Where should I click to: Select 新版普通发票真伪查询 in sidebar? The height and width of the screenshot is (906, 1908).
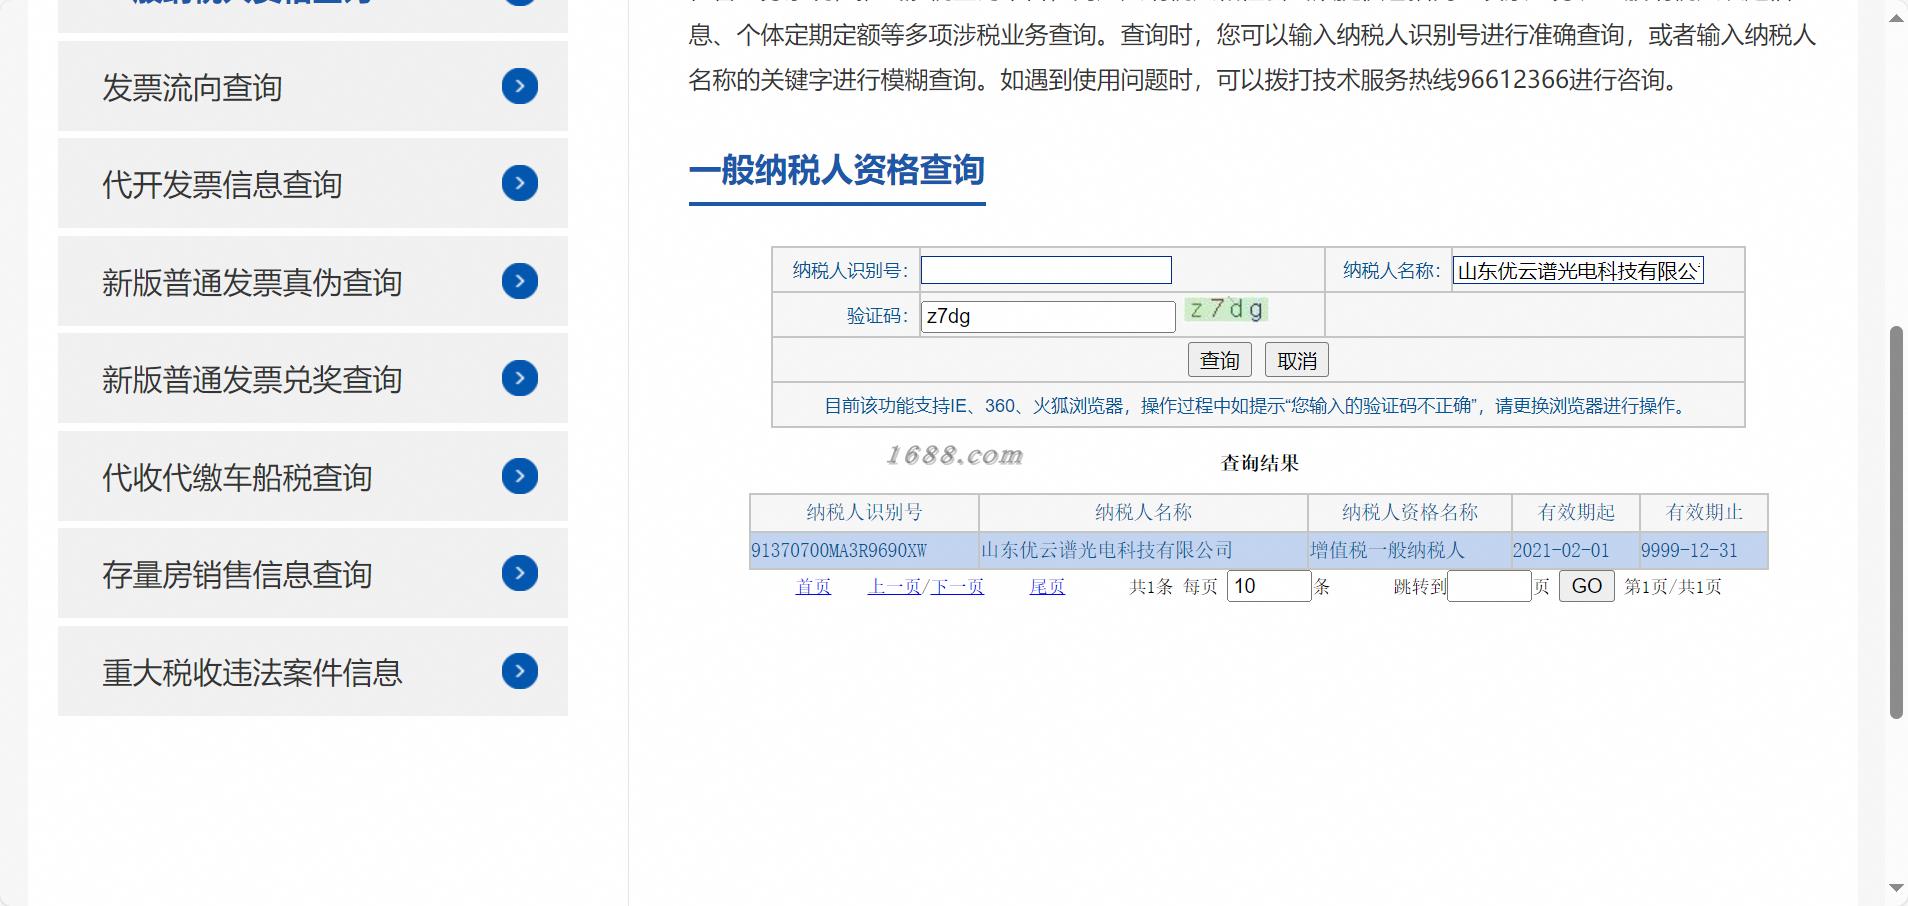tap(313, 281)
